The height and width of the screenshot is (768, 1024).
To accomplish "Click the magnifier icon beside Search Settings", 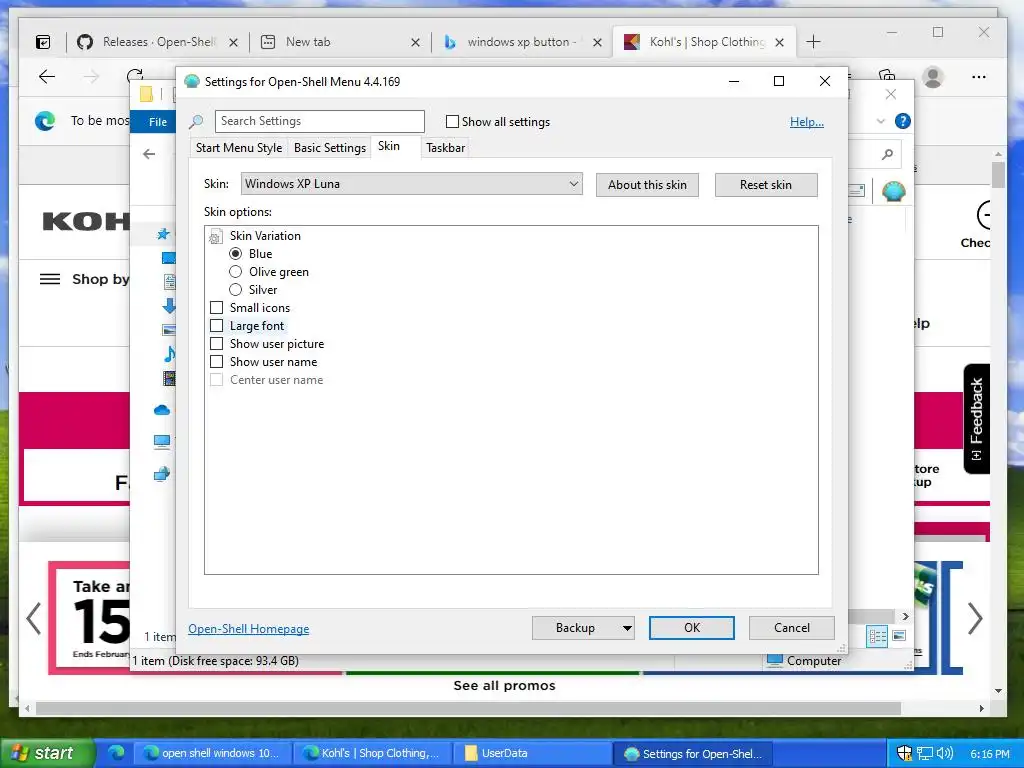I will [195, 121].
